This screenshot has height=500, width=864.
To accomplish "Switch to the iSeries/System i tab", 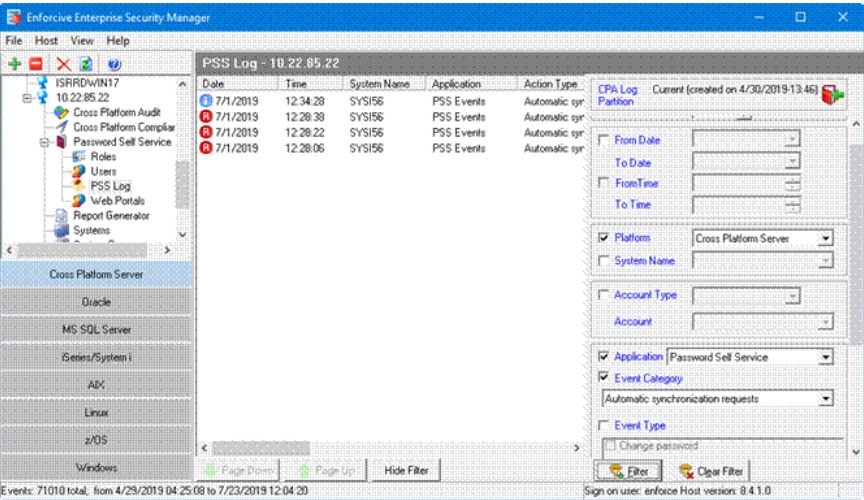I will tap(96, 357).
